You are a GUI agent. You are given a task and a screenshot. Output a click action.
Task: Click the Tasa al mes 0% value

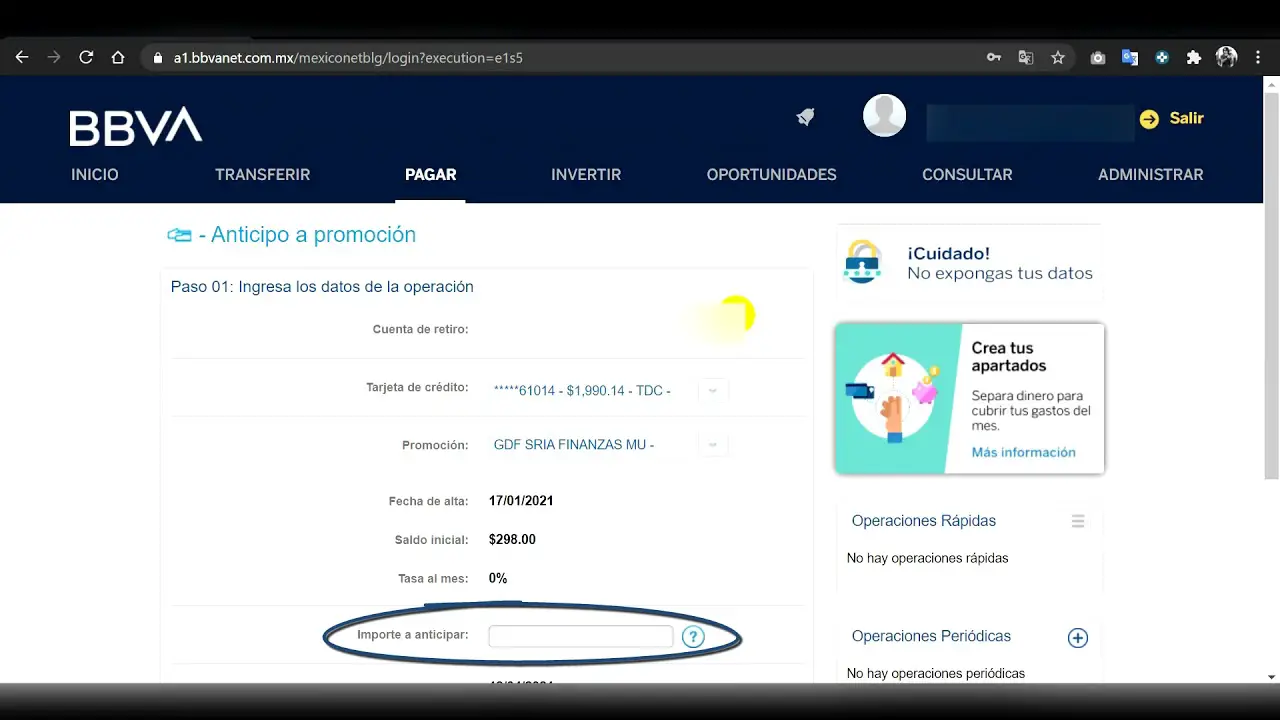(498, 579)
